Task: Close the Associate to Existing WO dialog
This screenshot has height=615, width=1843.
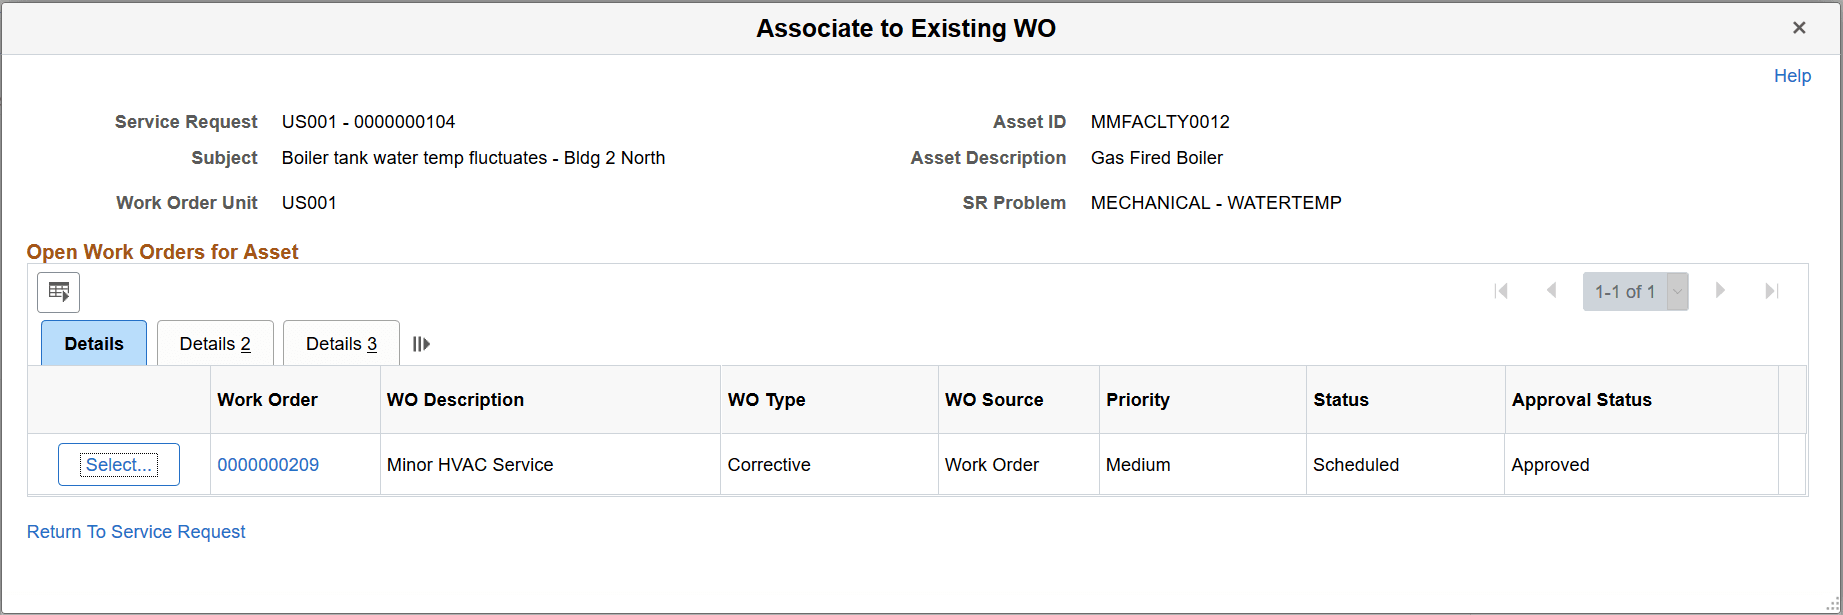Action: click(1799, 27)
